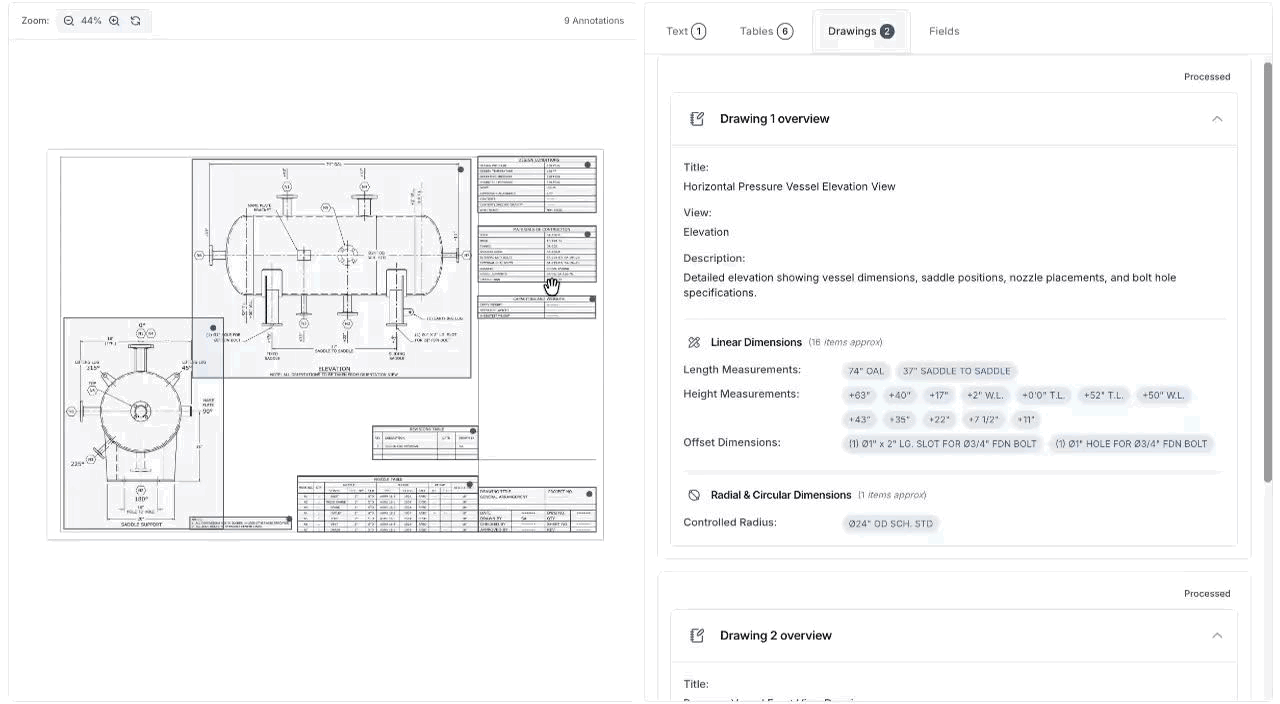
Task: Click the Processed status above Drawing 2
Action: 1207,594
